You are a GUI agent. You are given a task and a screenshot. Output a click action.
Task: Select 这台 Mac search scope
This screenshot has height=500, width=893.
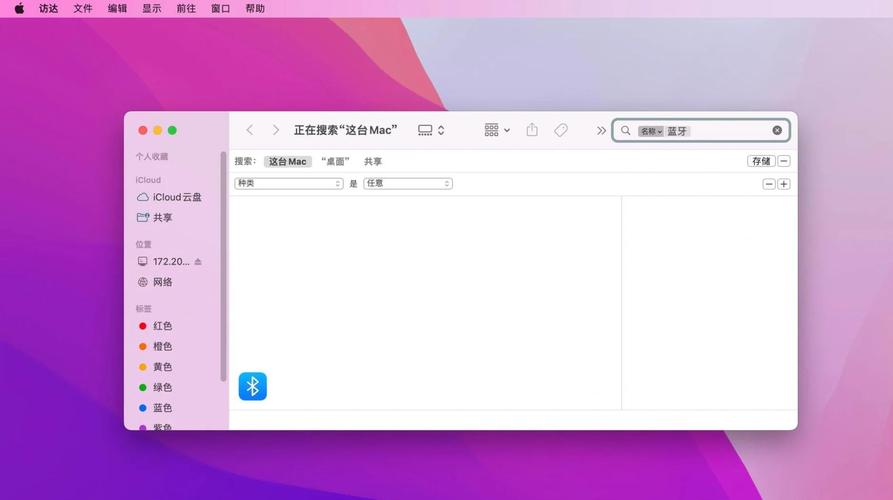click(288, 162)
